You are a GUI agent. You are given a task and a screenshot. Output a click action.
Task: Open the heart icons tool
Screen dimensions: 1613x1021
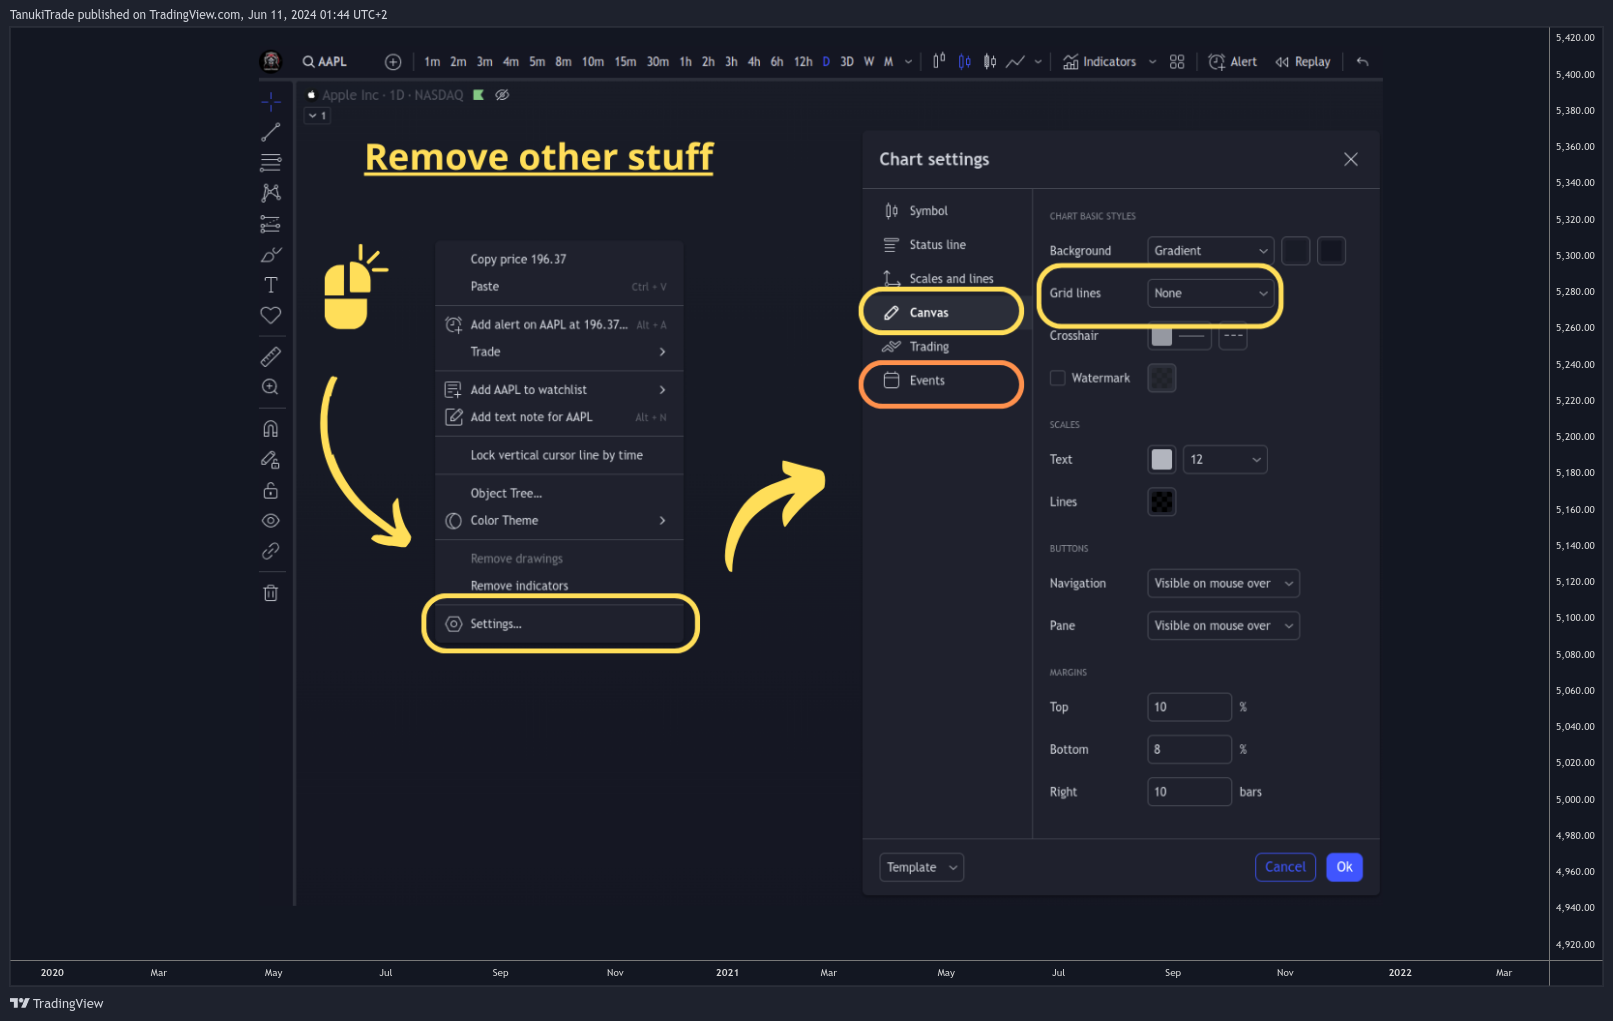270,315
